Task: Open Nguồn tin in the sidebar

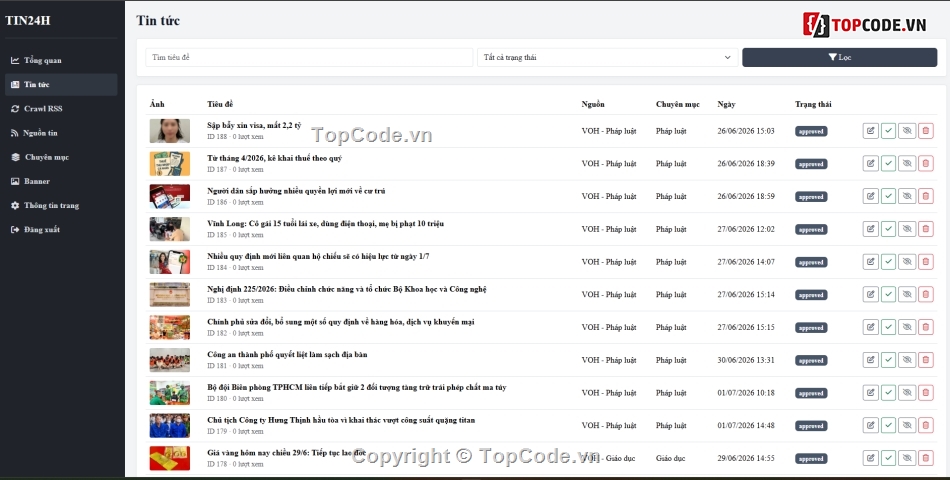Action: (61, 133)
